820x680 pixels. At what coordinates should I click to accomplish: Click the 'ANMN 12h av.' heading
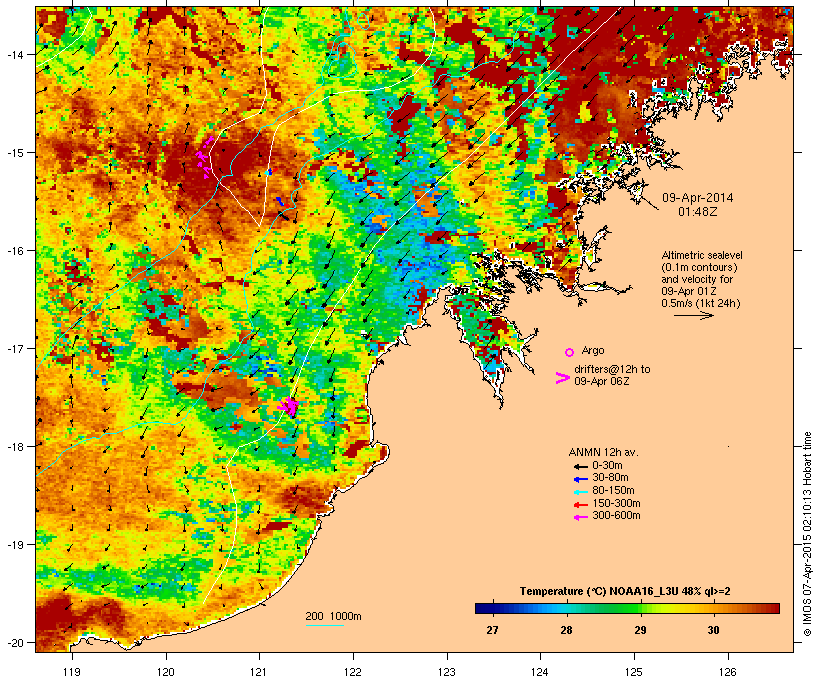[x=603, y=452]
